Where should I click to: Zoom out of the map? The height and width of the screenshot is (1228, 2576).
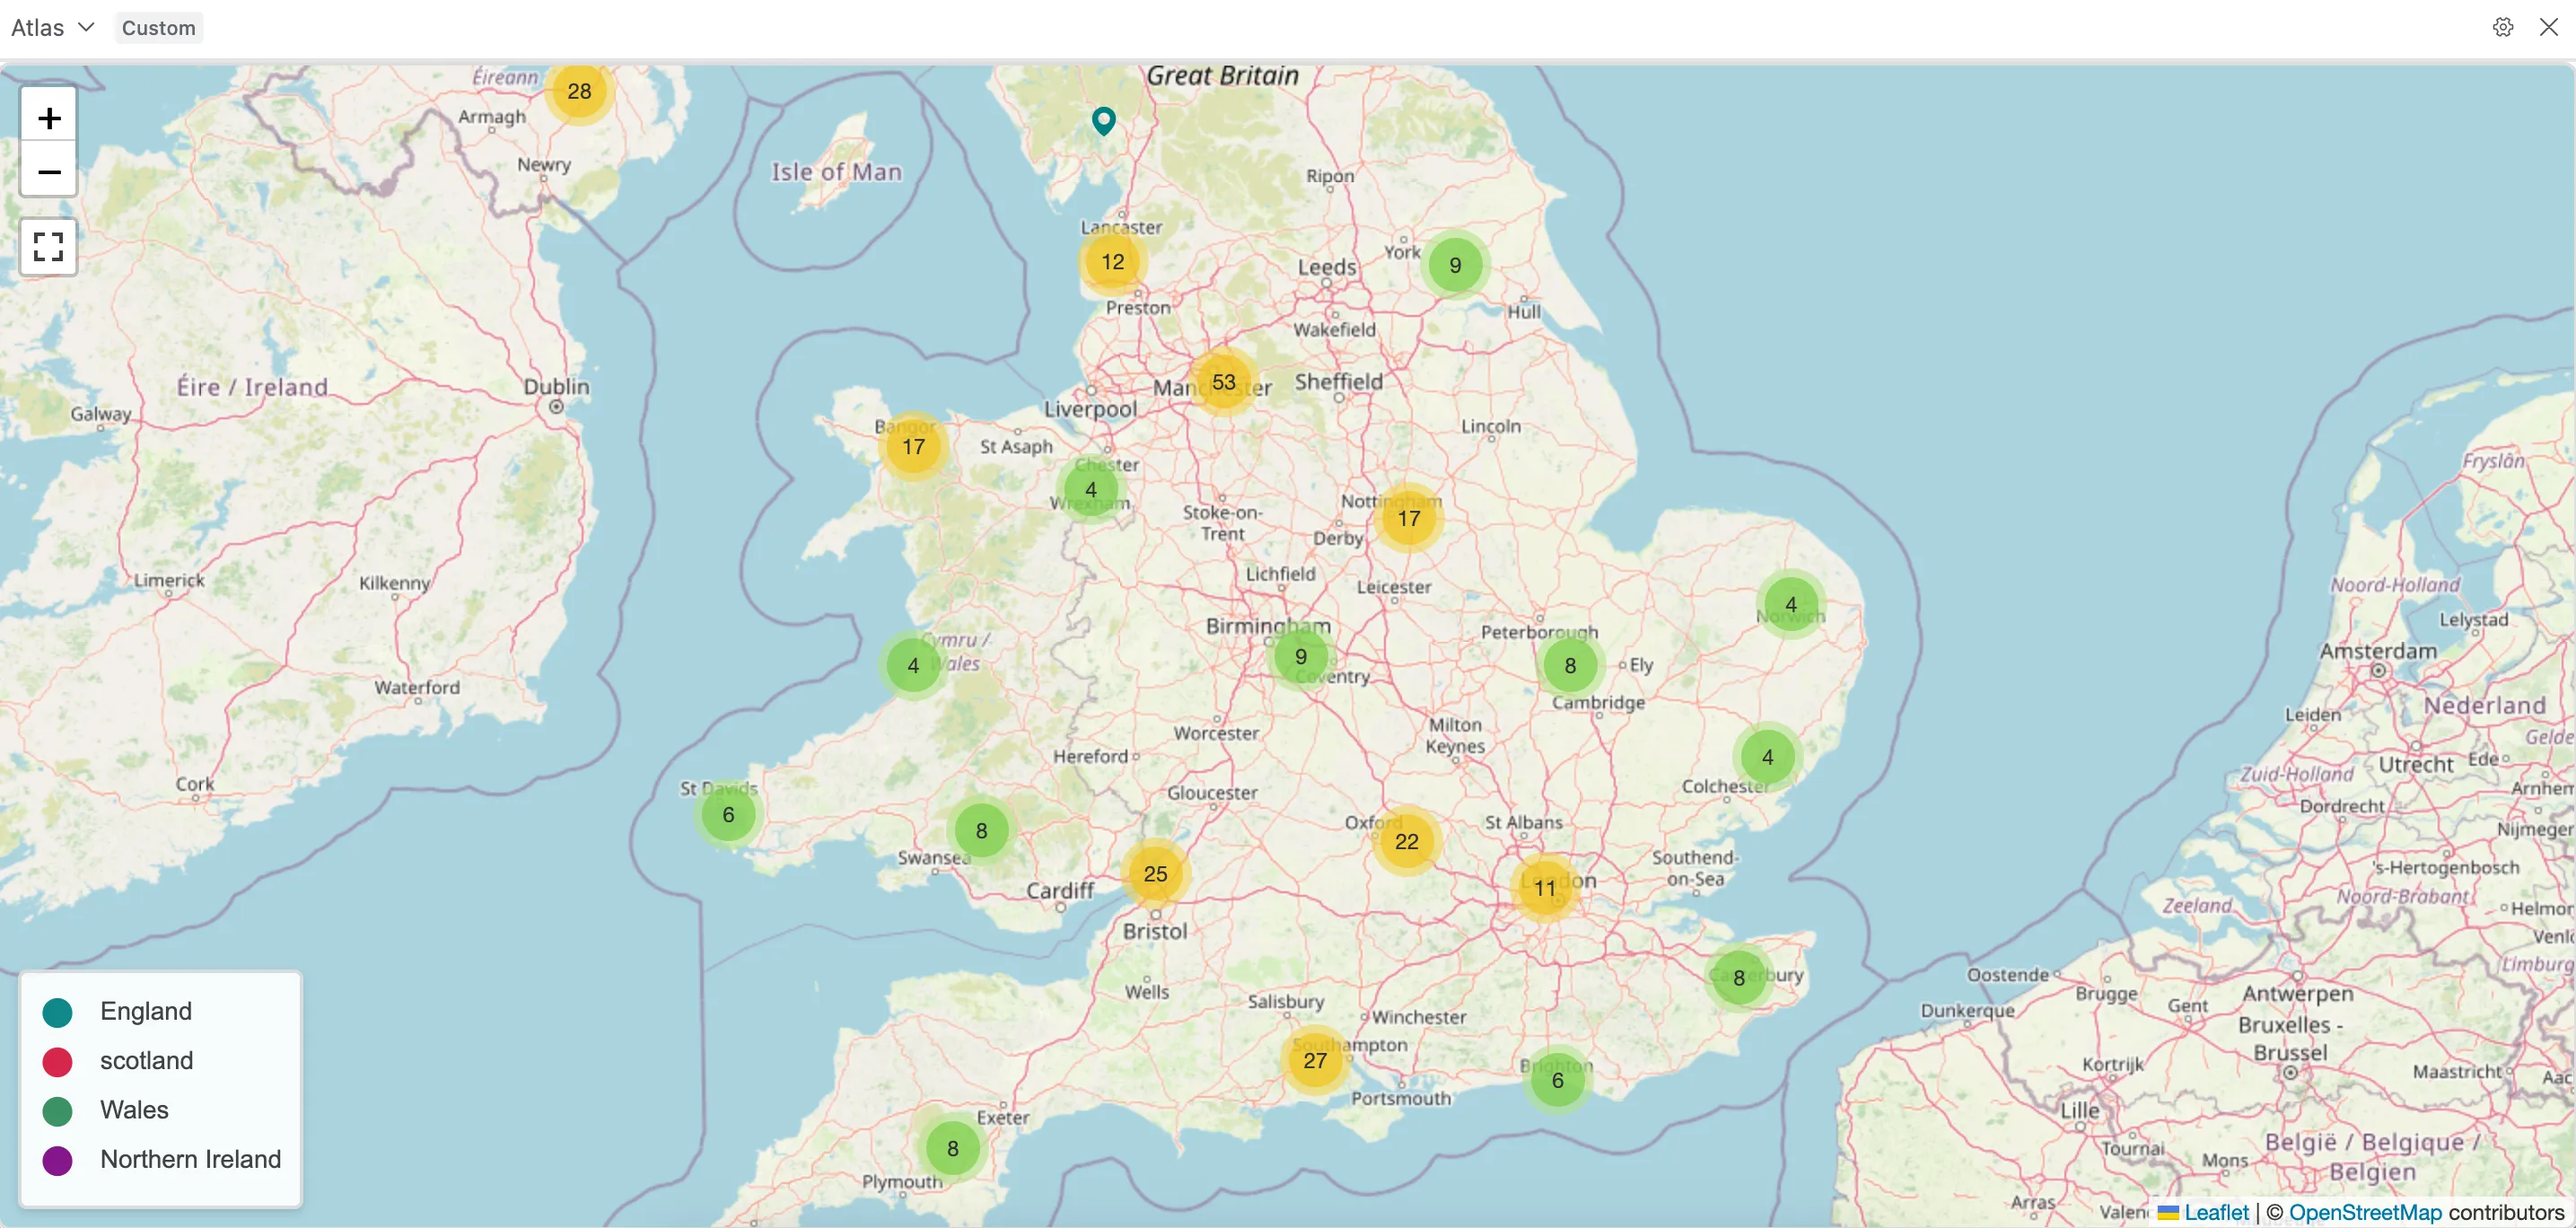coord(48,172)
